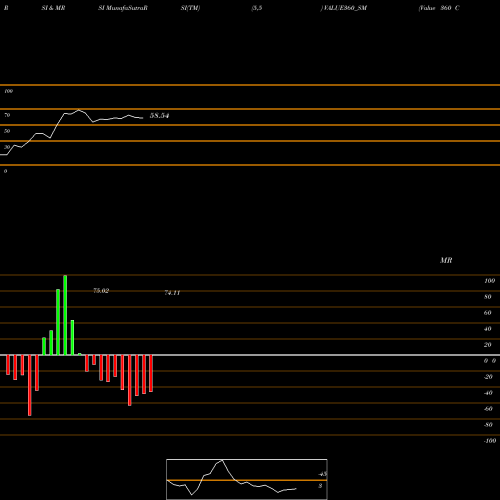Click the SI & MR header label

click(53, 8)
